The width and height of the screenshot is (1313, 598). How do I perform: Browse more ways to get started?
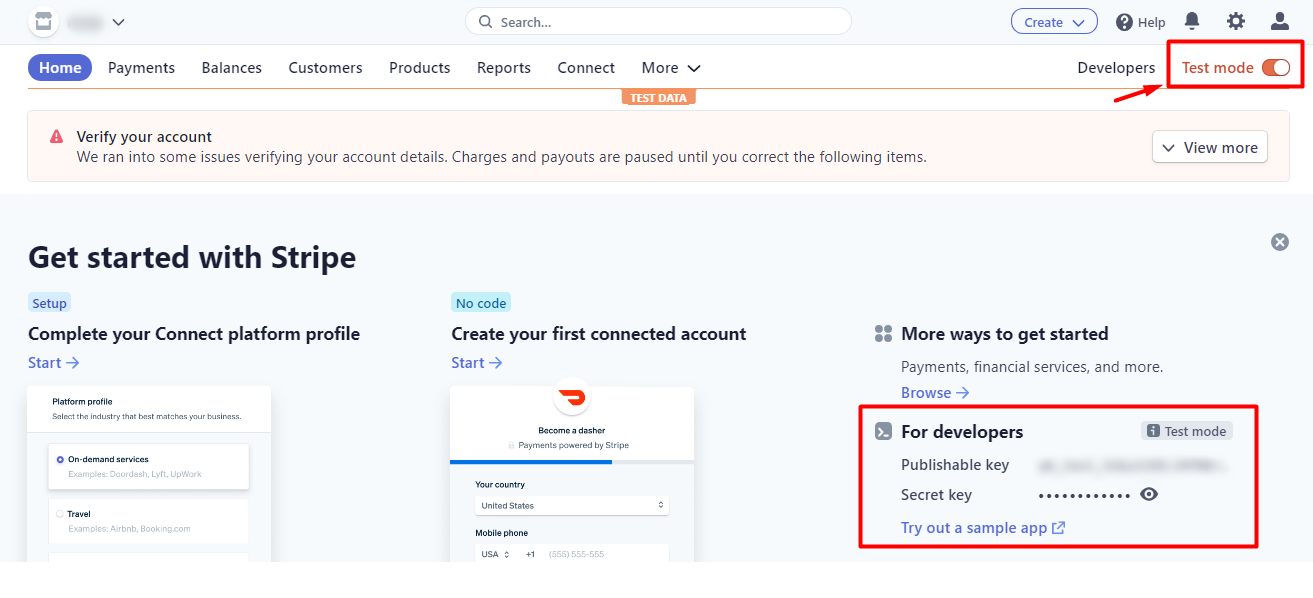pyautogui.click(x=935, y=393)
